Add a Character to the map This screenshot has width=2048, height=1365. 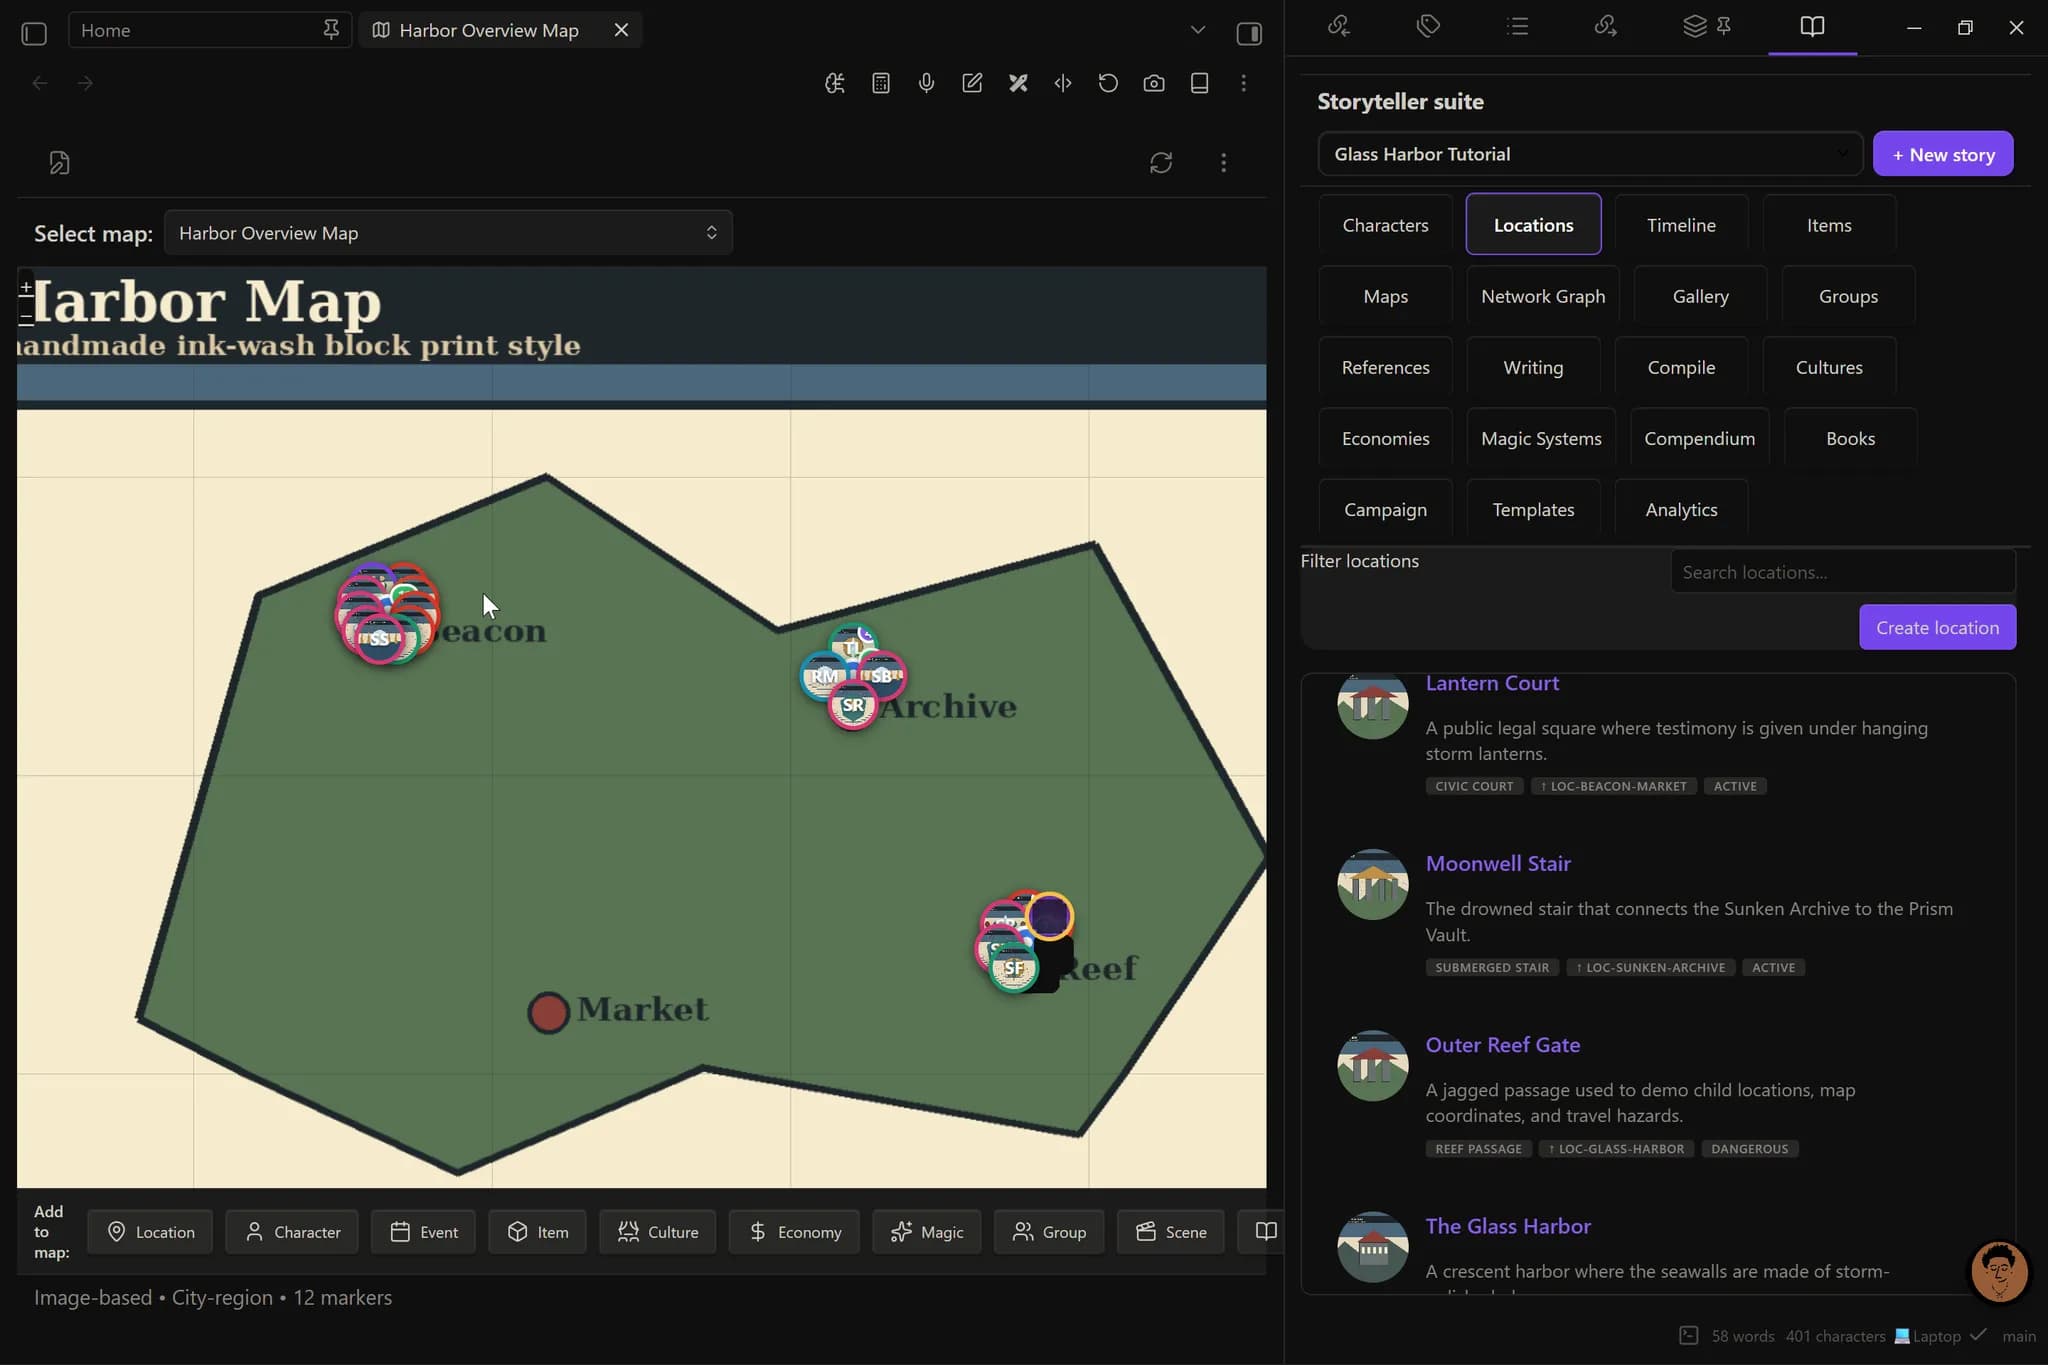tap(293, 1231)
